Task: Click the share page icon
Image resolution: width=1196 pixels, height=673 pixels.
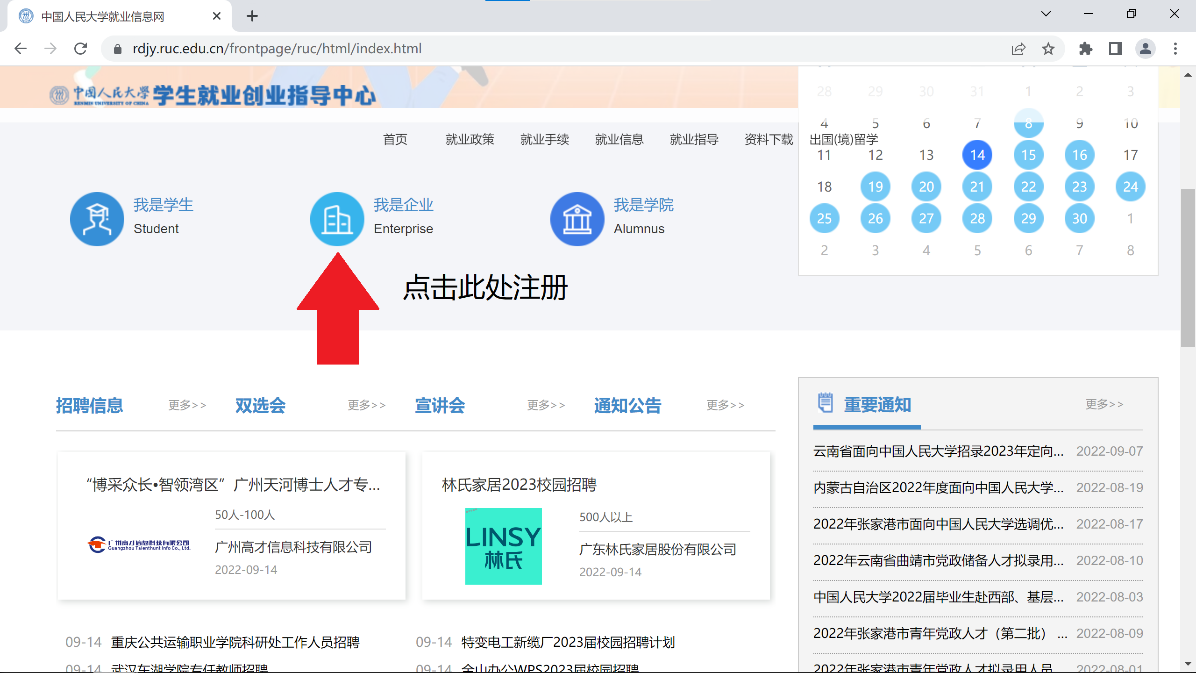Action: pyautogui.click(x=1018, y=48)
